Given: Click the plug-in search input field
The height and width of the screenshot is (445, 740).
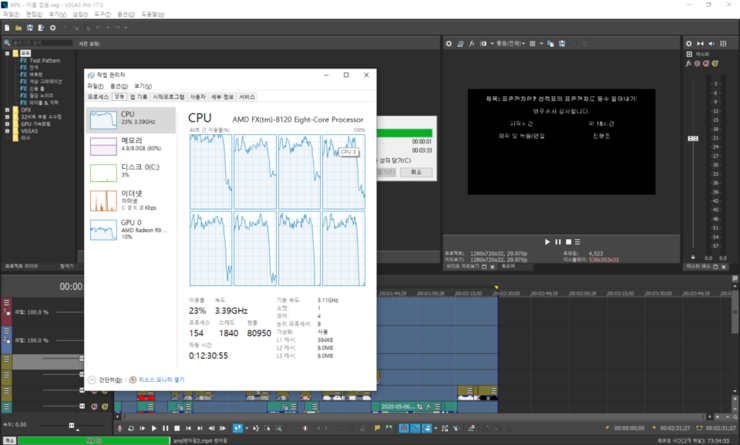Looking at the screenshot, I should point(42,43).
